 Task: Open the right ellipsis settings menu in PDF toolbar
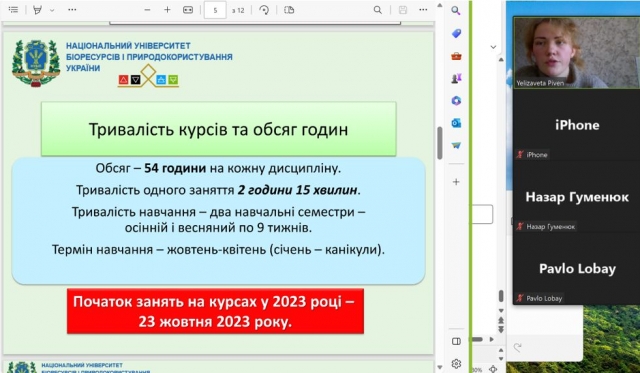tap(423, 10)
